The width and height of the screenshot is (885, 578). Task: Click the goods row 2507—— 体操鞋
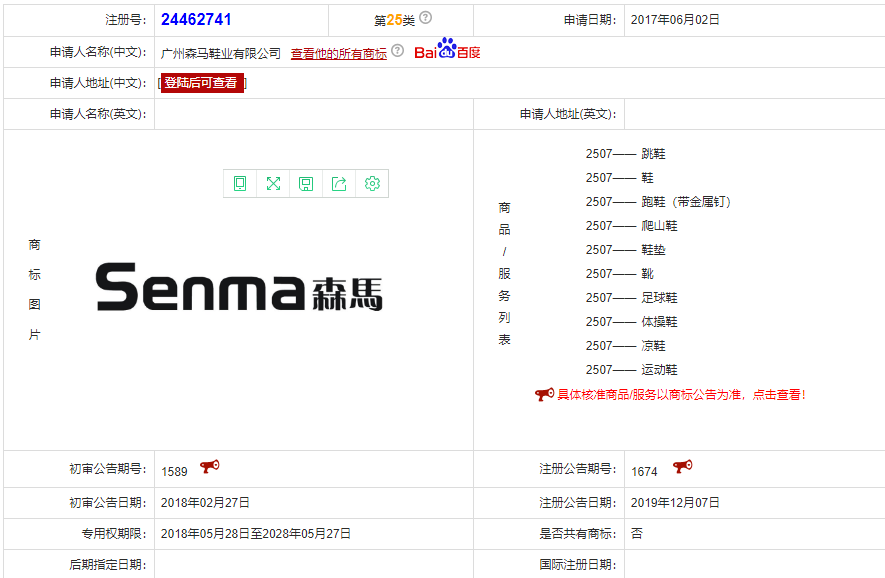coord(632,322)
